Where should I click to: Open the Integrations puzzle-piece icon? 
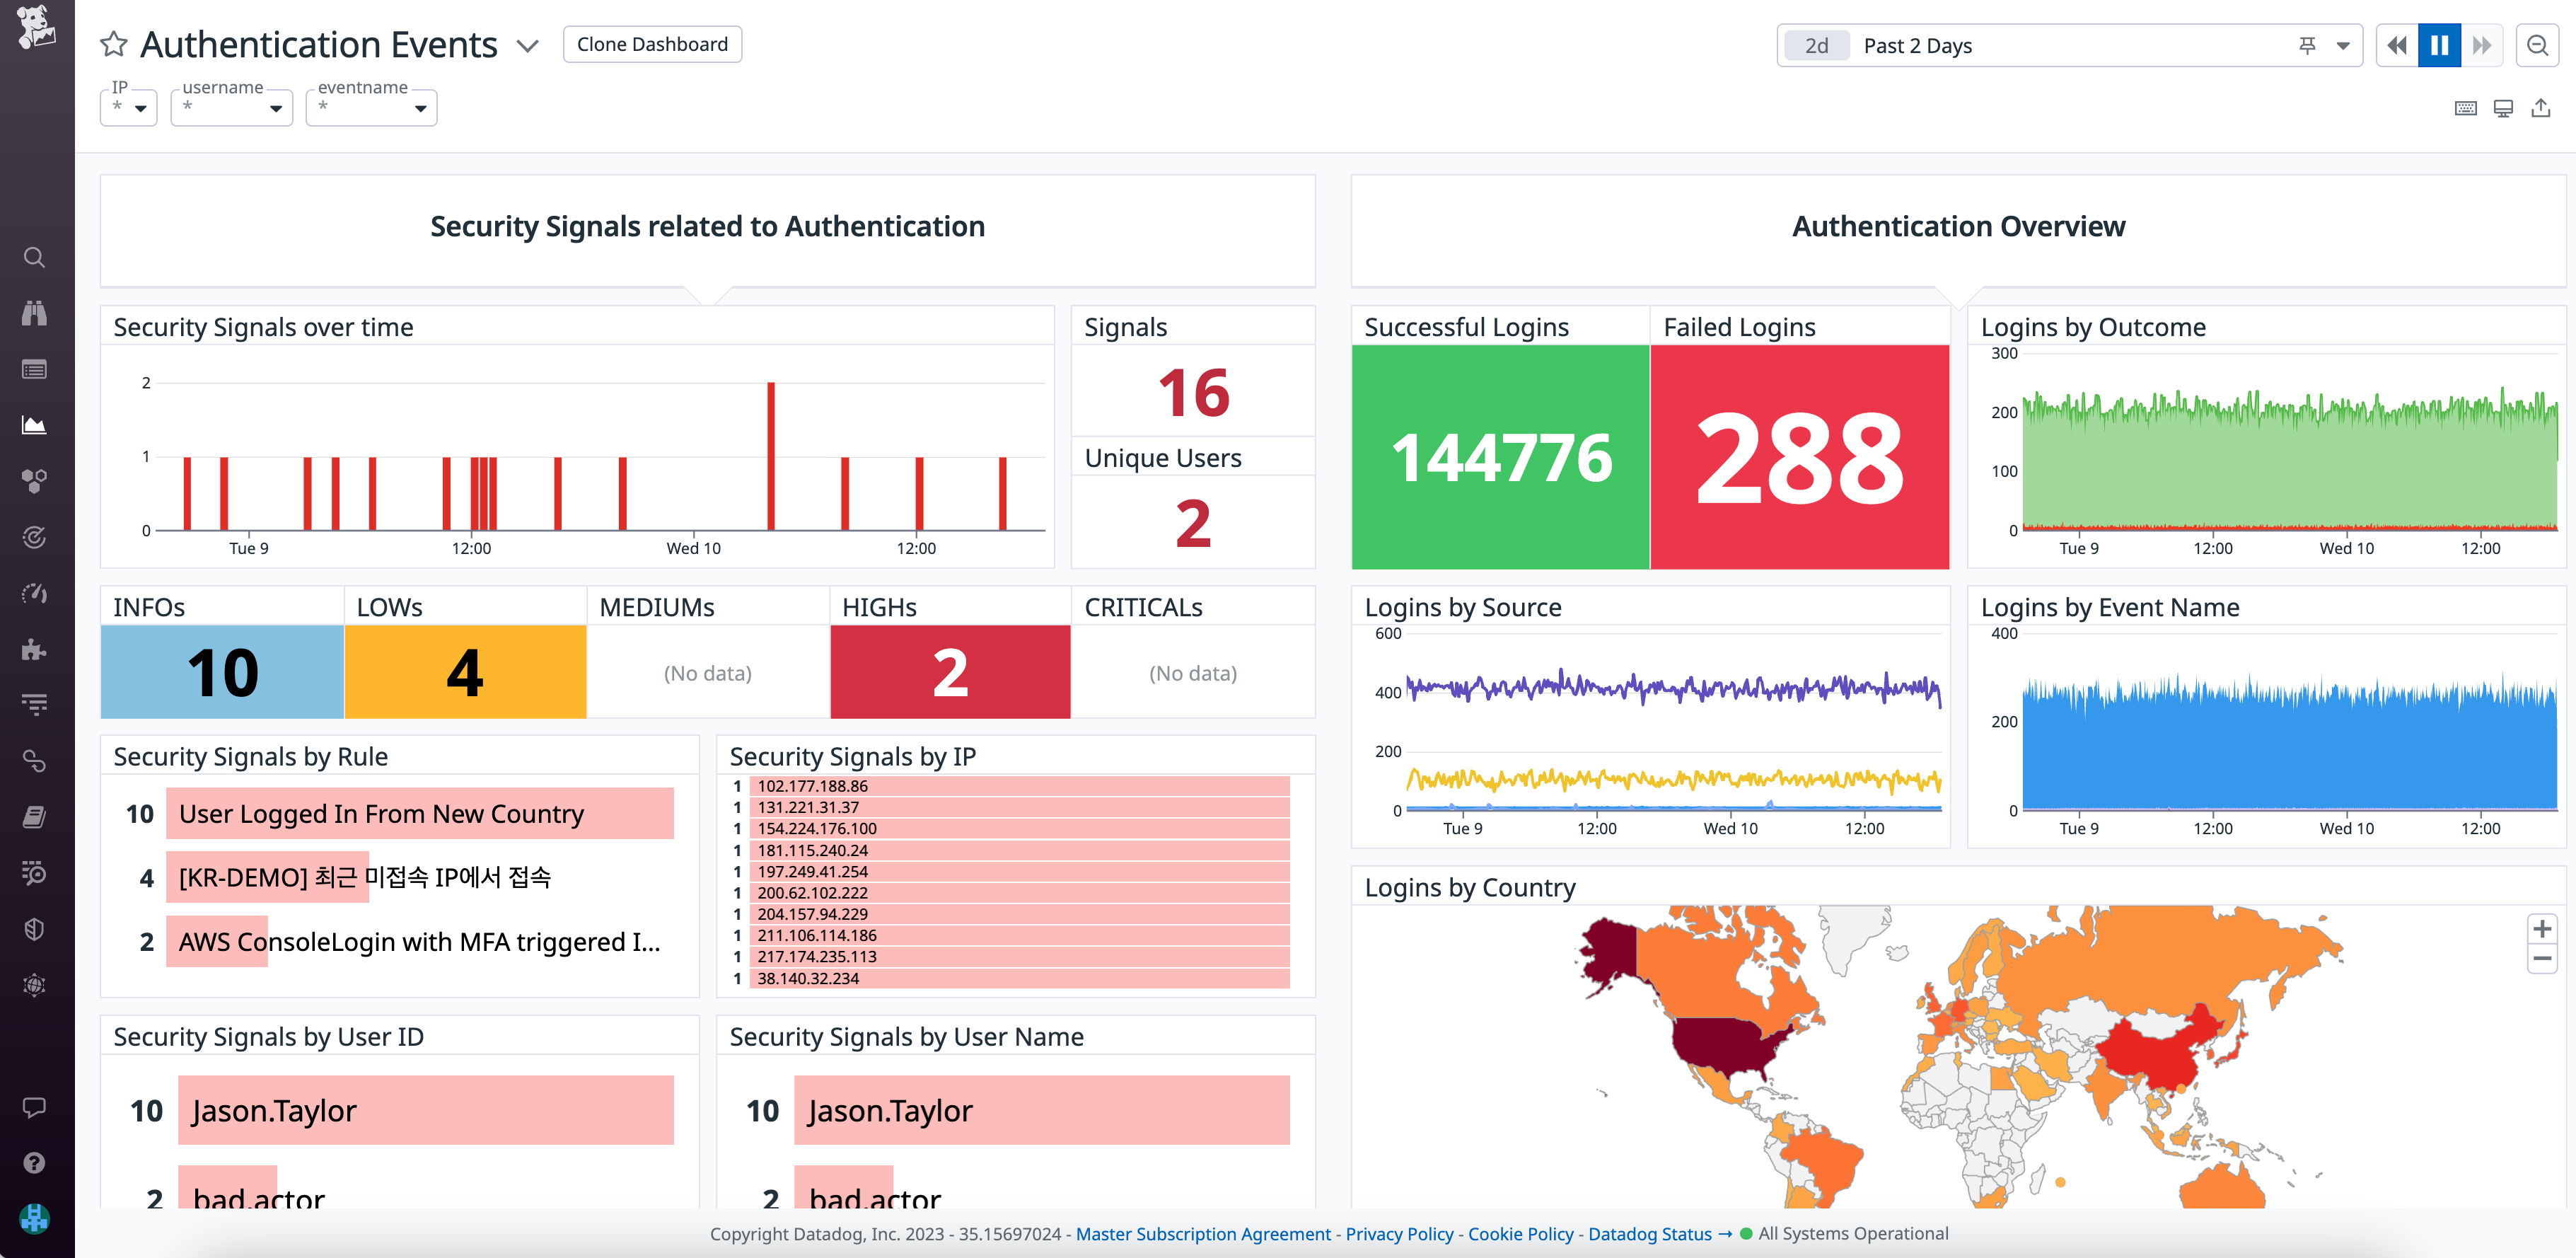click(x=34, y=649)
